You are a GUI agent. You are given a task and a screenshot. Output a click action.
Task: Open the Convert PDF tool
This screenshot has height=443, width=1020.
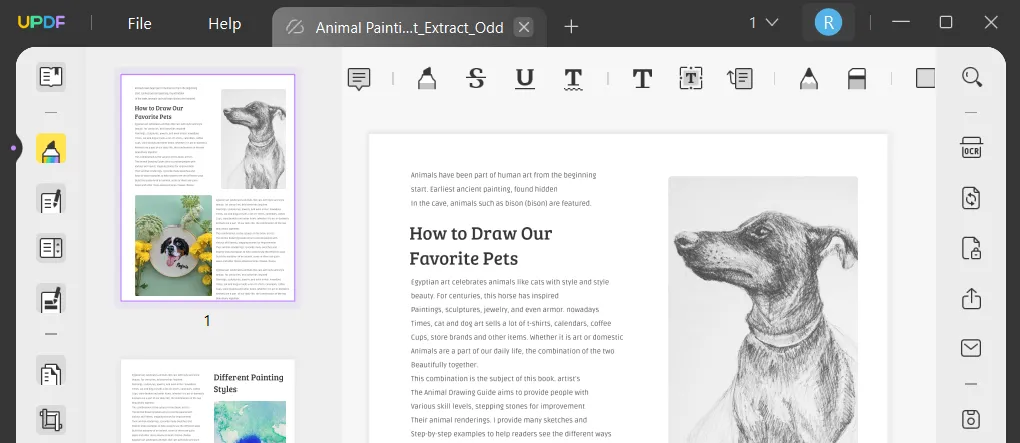(971, 198)
